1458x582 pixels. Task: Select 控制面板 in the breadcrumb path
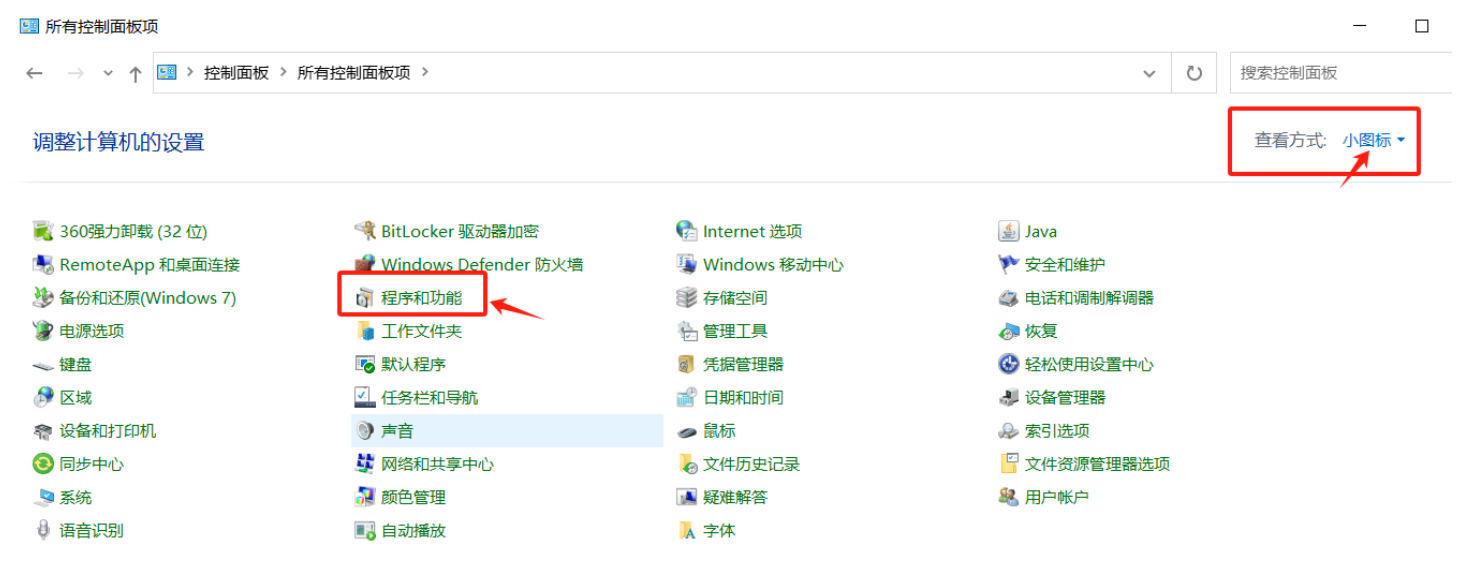click(236, 73)
